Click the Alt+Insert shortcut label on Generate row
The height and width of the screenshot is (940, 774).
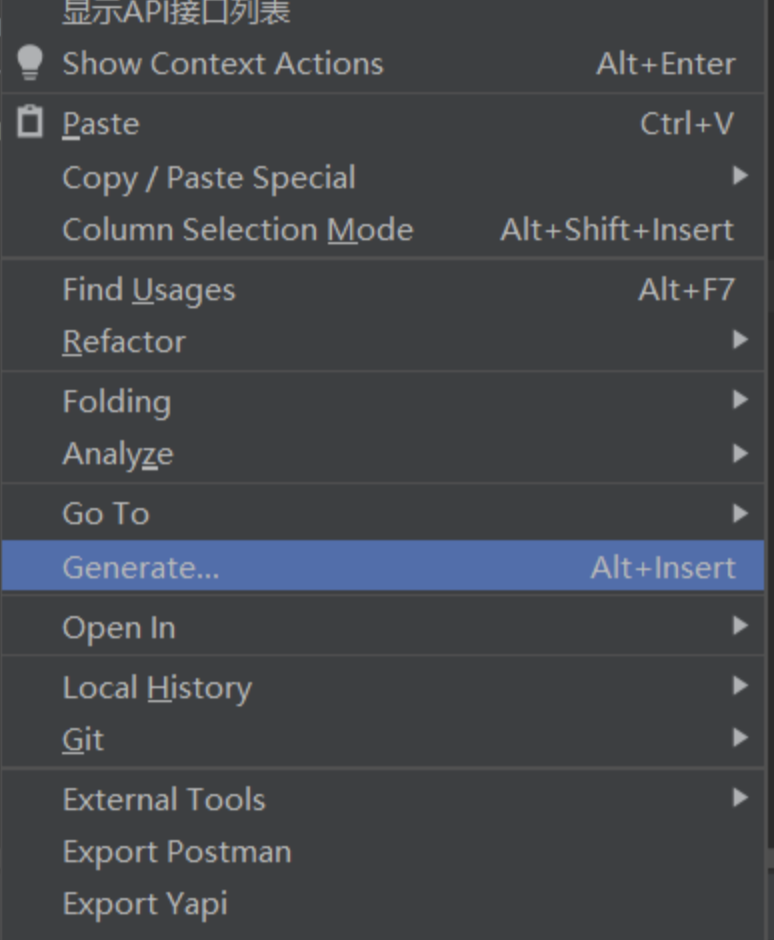coord(663,567)
